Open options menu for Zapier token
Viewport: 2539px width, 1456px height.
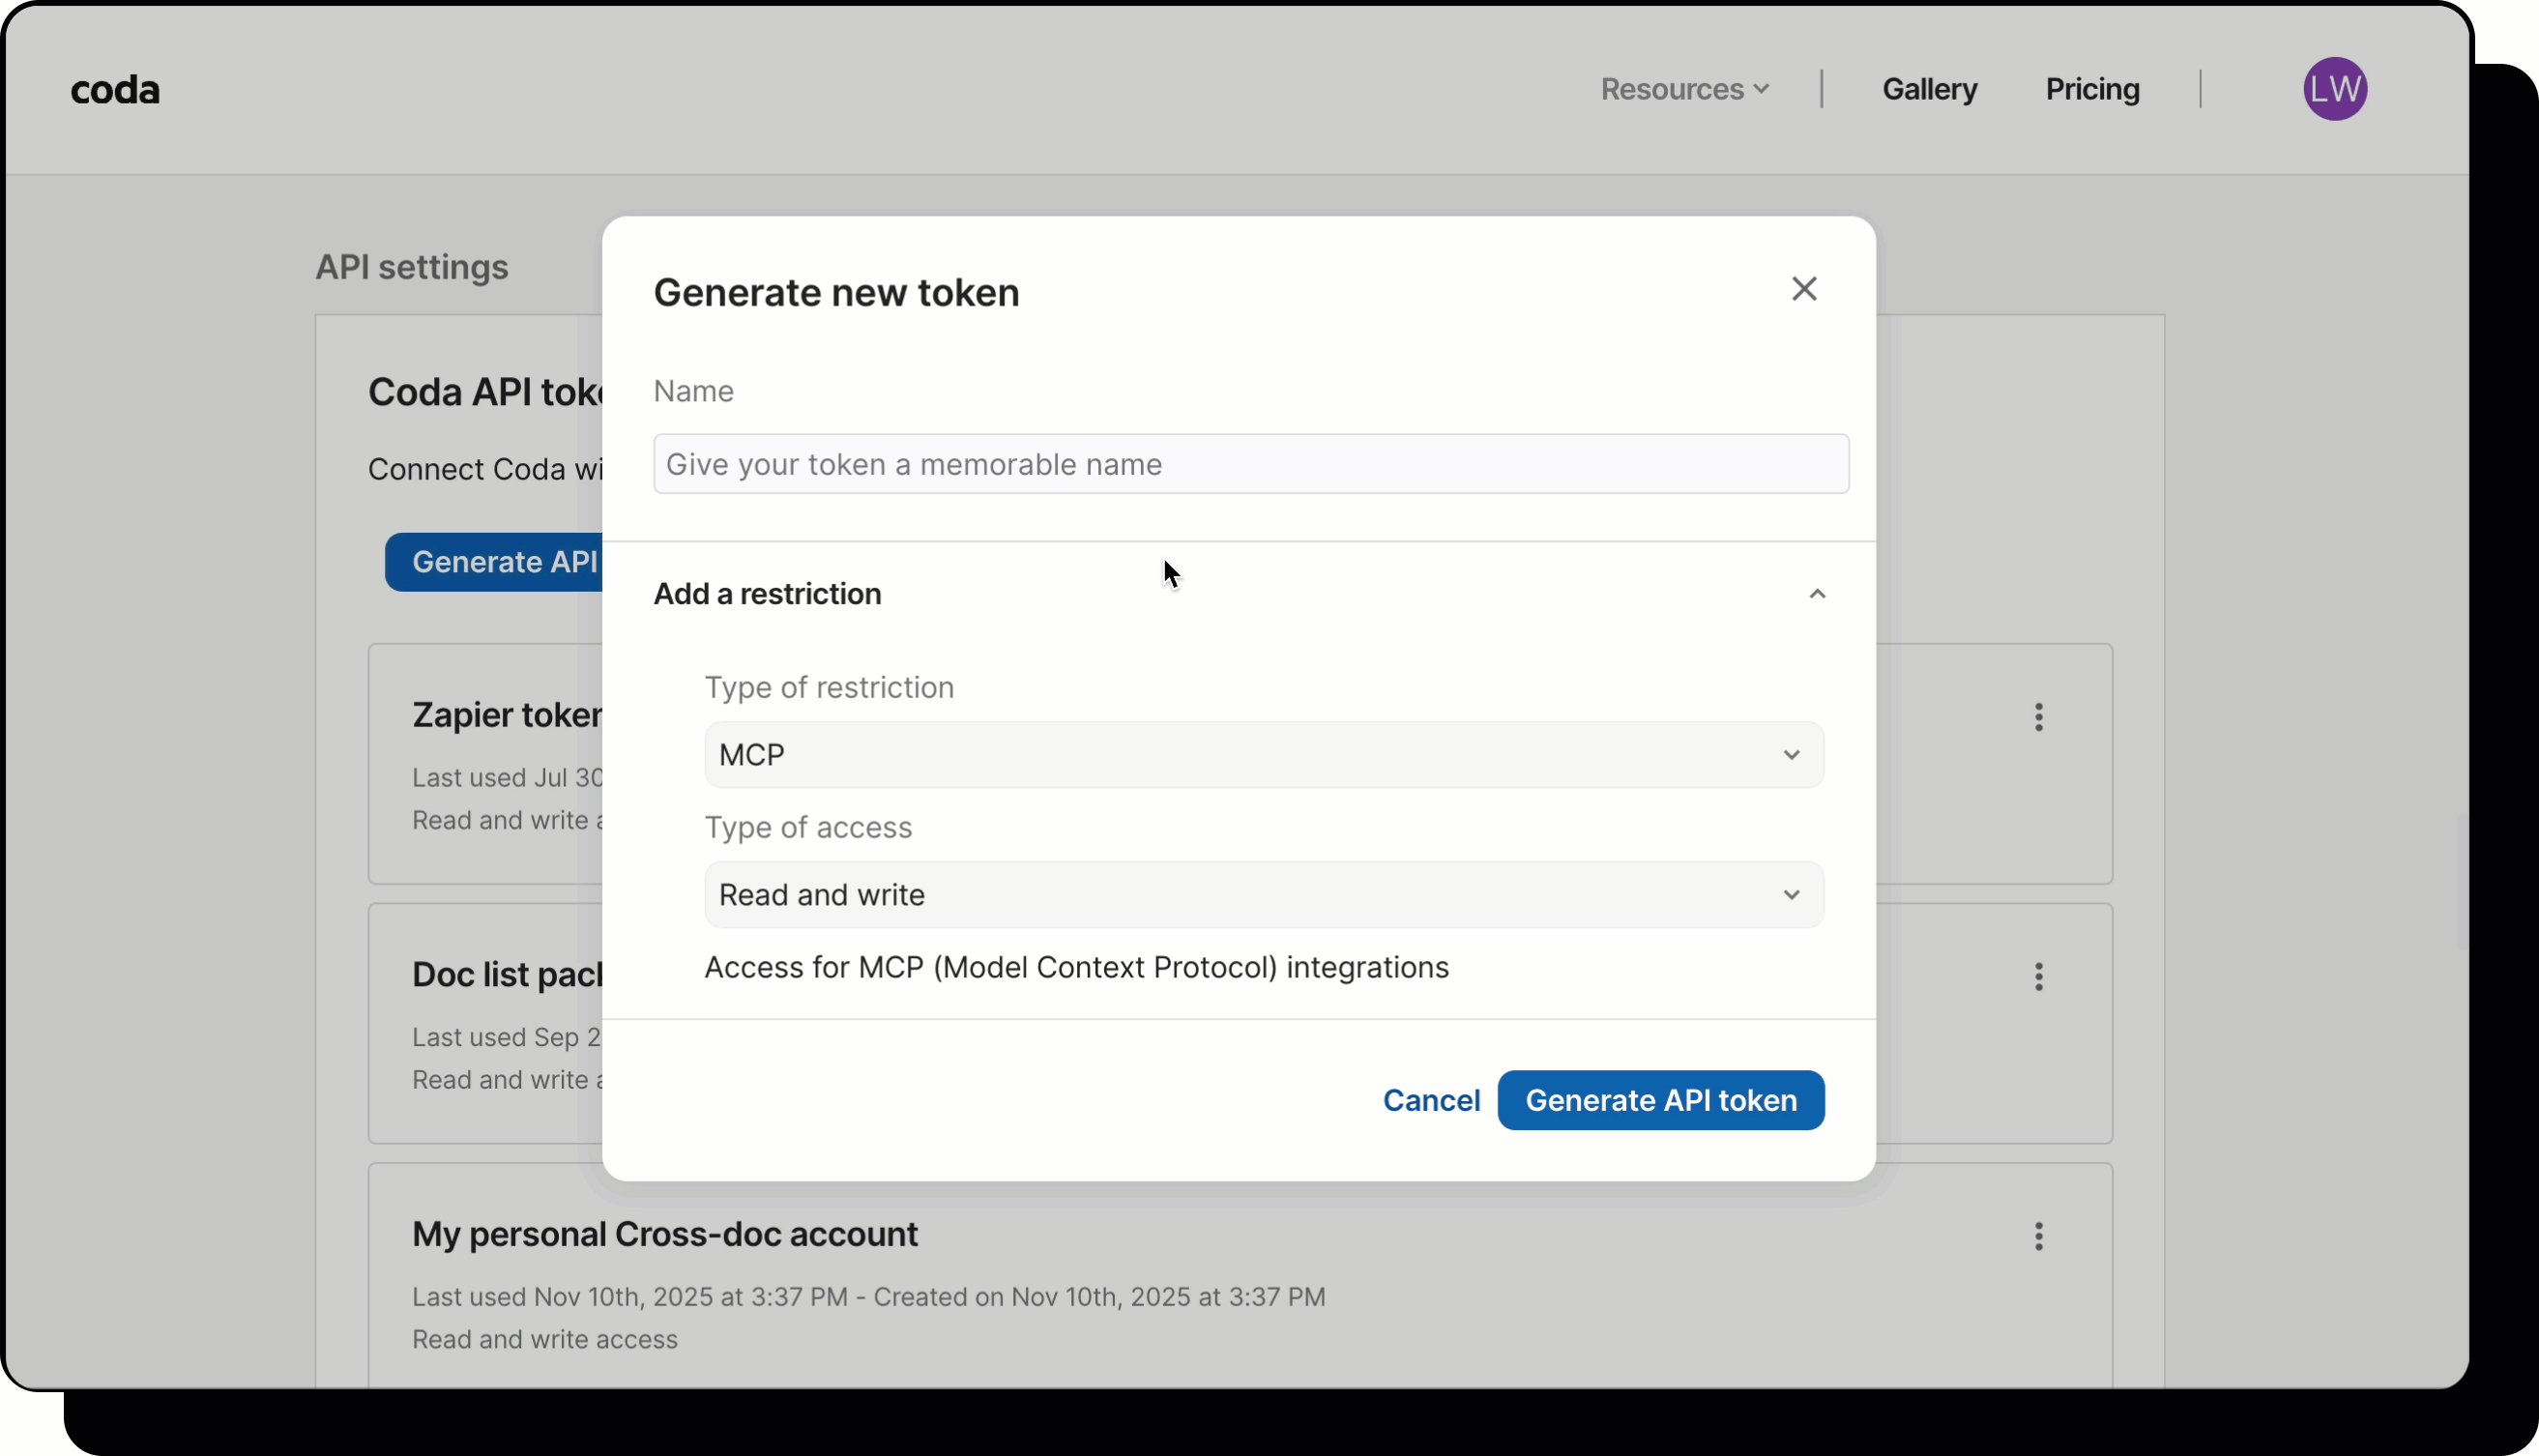[x=2039, y=717]
